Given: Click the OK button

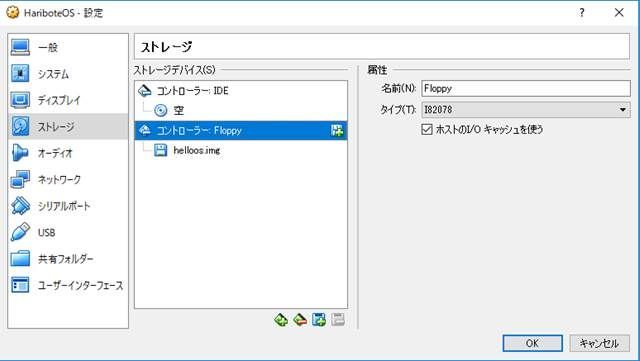Looking at the screenshot, I should (x=532, y=343).
